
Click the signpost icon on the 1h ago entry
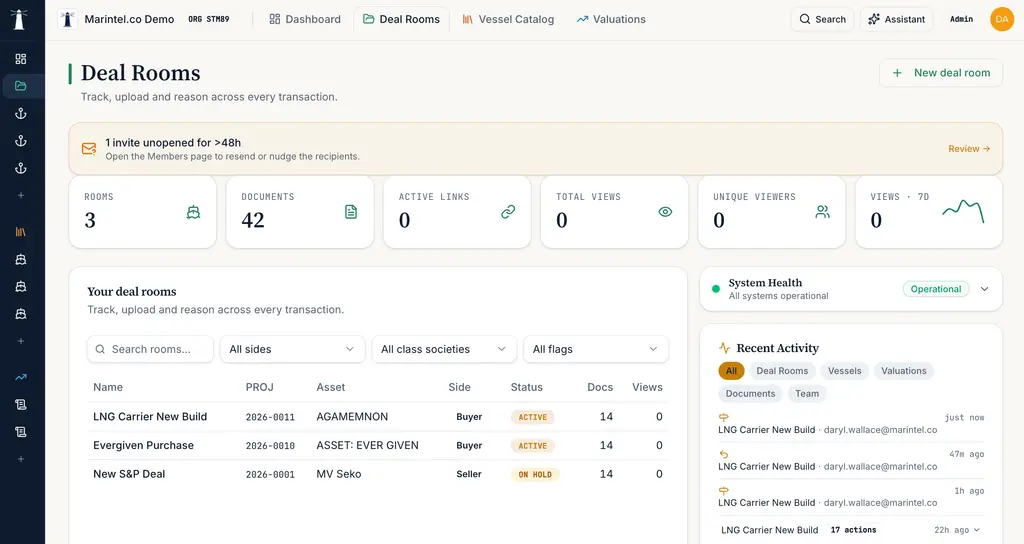pos(724,490)
